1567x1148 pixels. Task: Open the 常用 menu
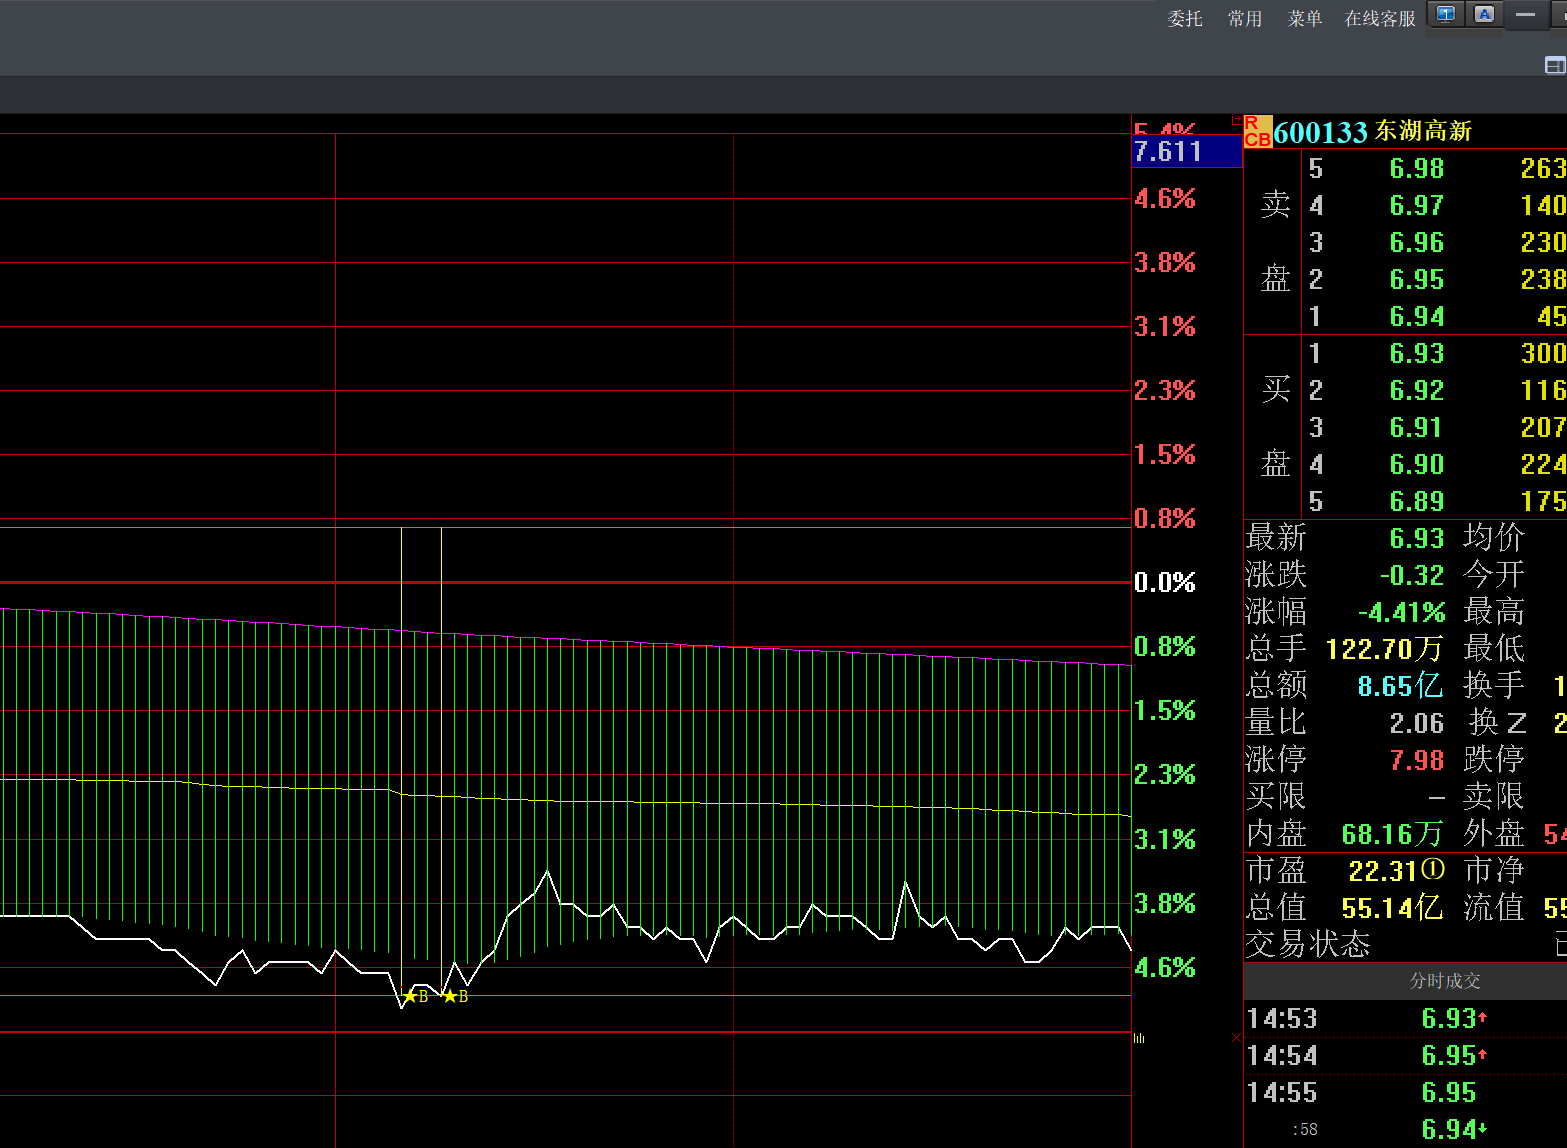coord(1245,19)
